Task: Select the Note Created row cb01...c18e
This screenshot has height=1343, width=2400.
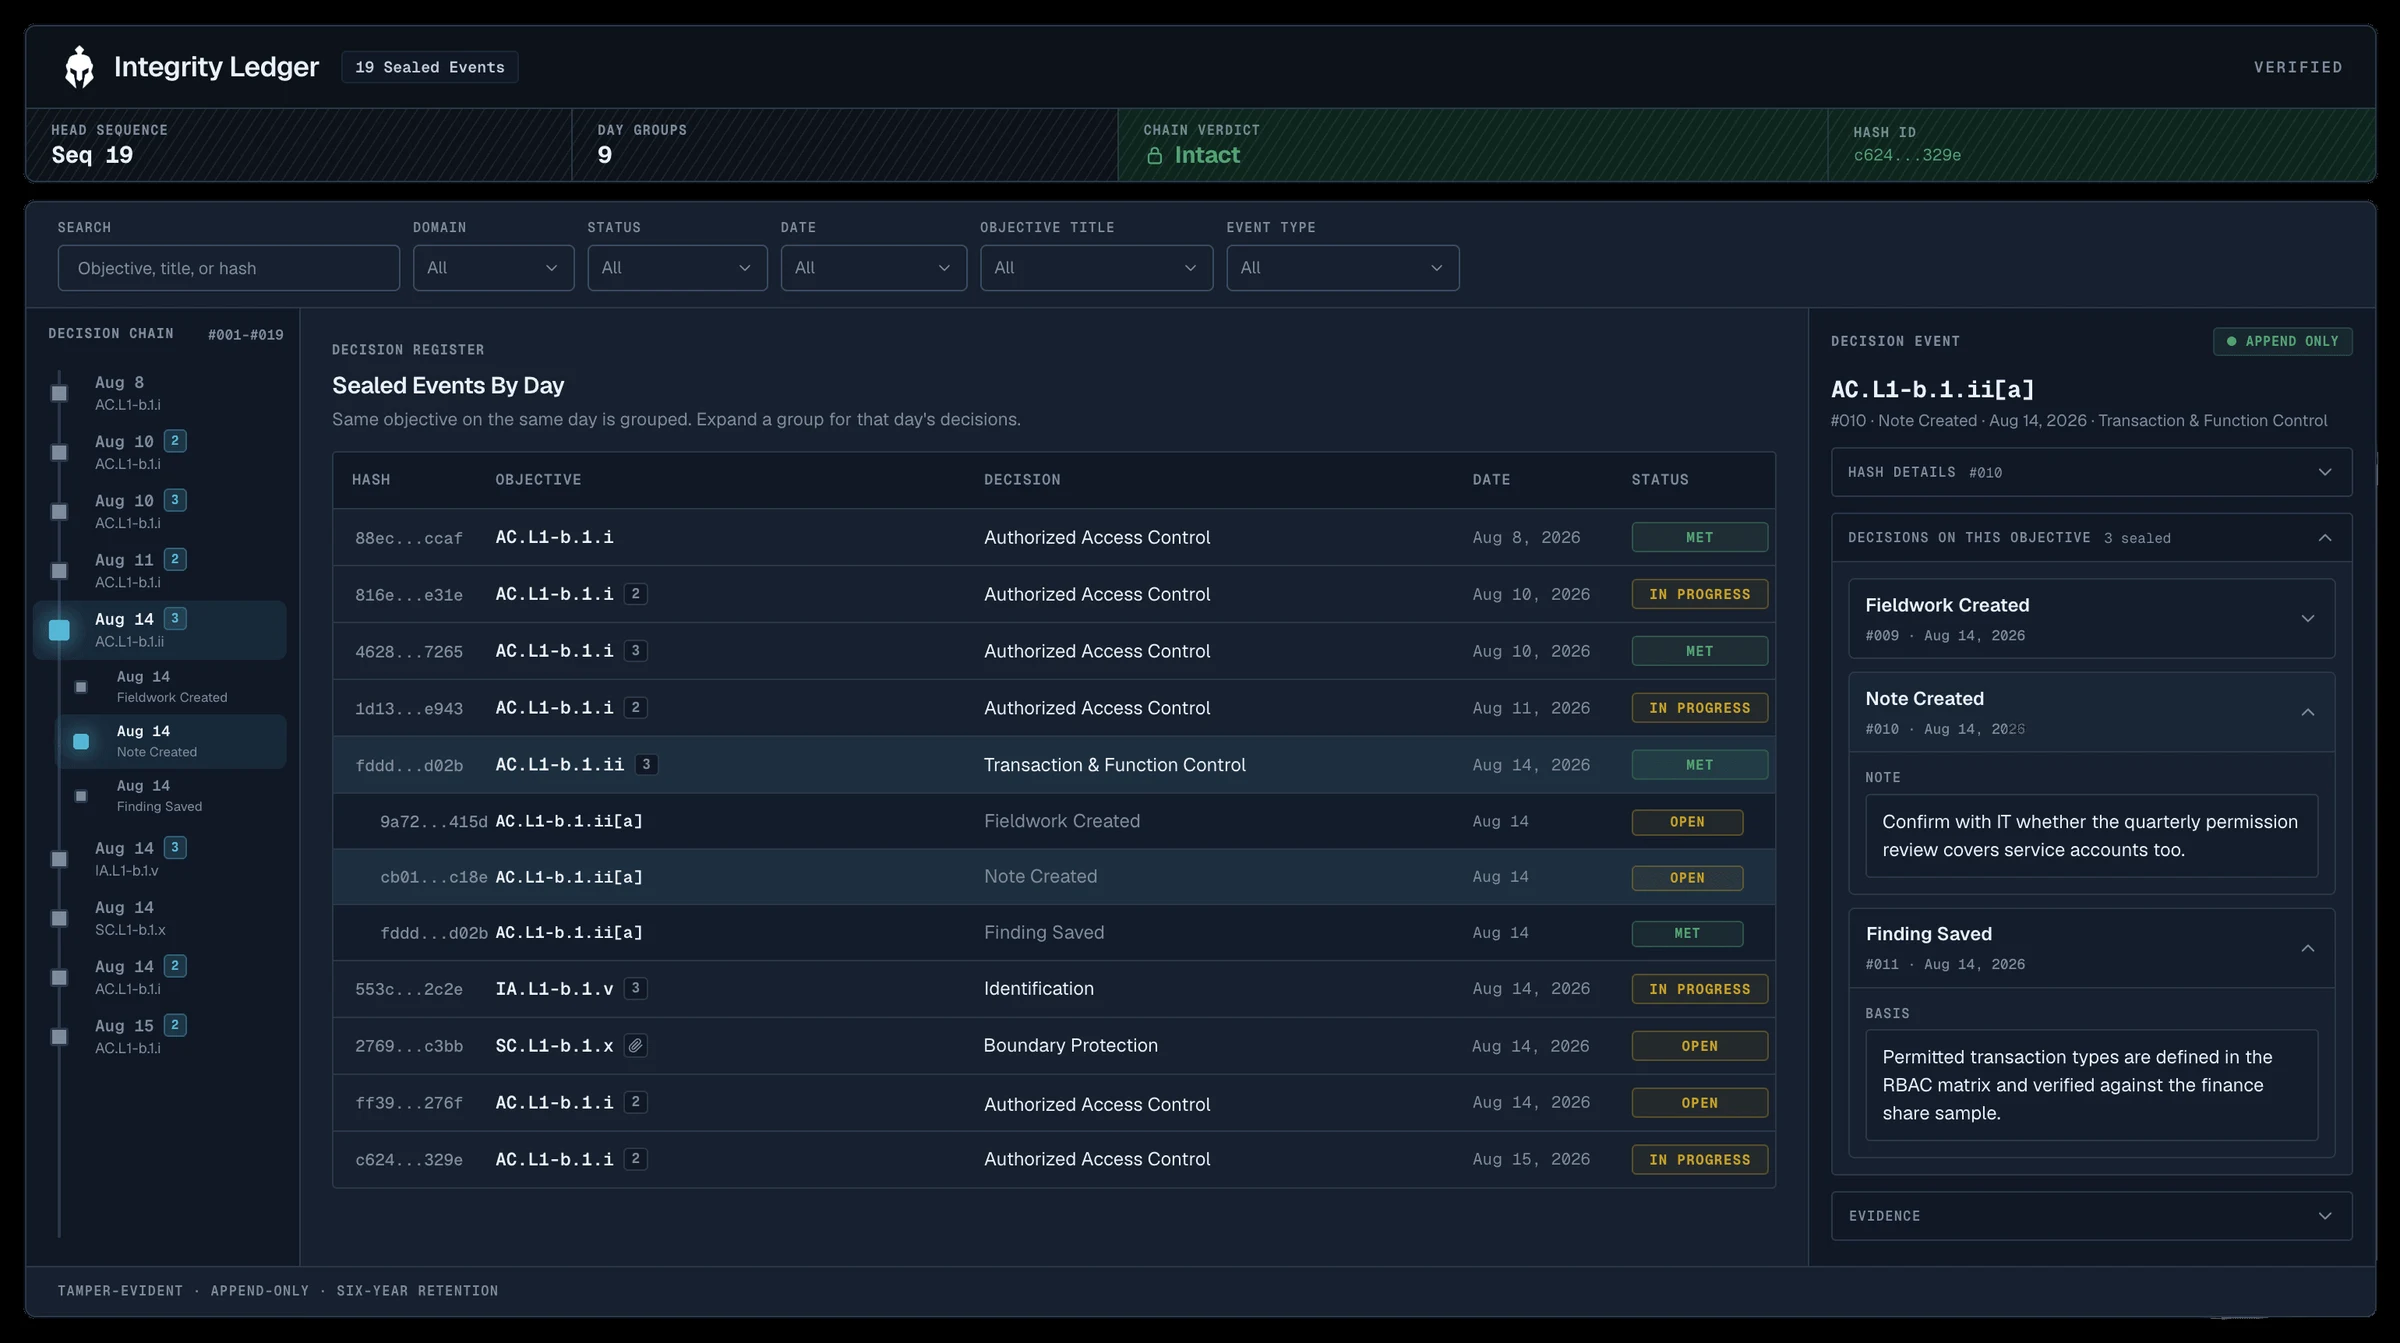Action: 1054,877
